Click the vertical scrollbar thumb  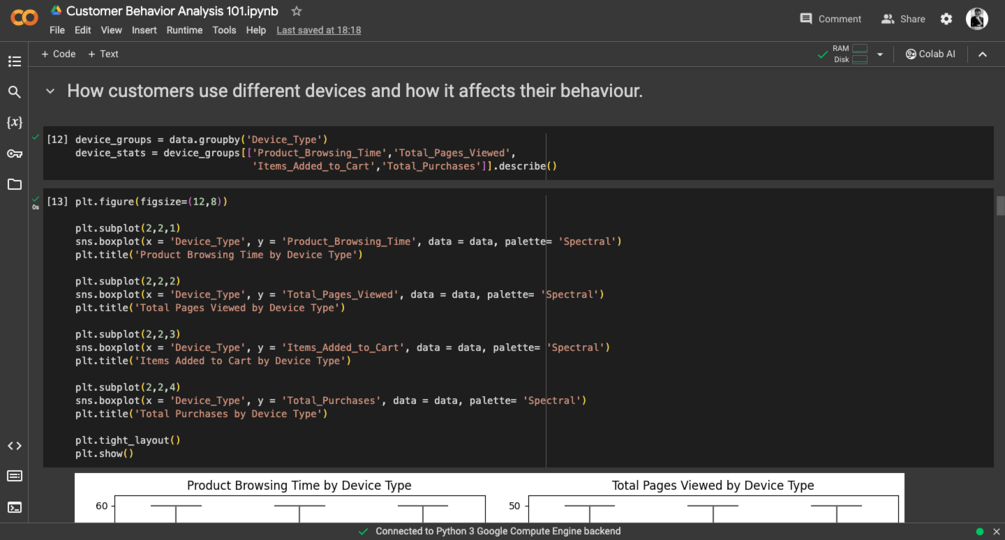pyautogui.click(x=1000, y=206)
